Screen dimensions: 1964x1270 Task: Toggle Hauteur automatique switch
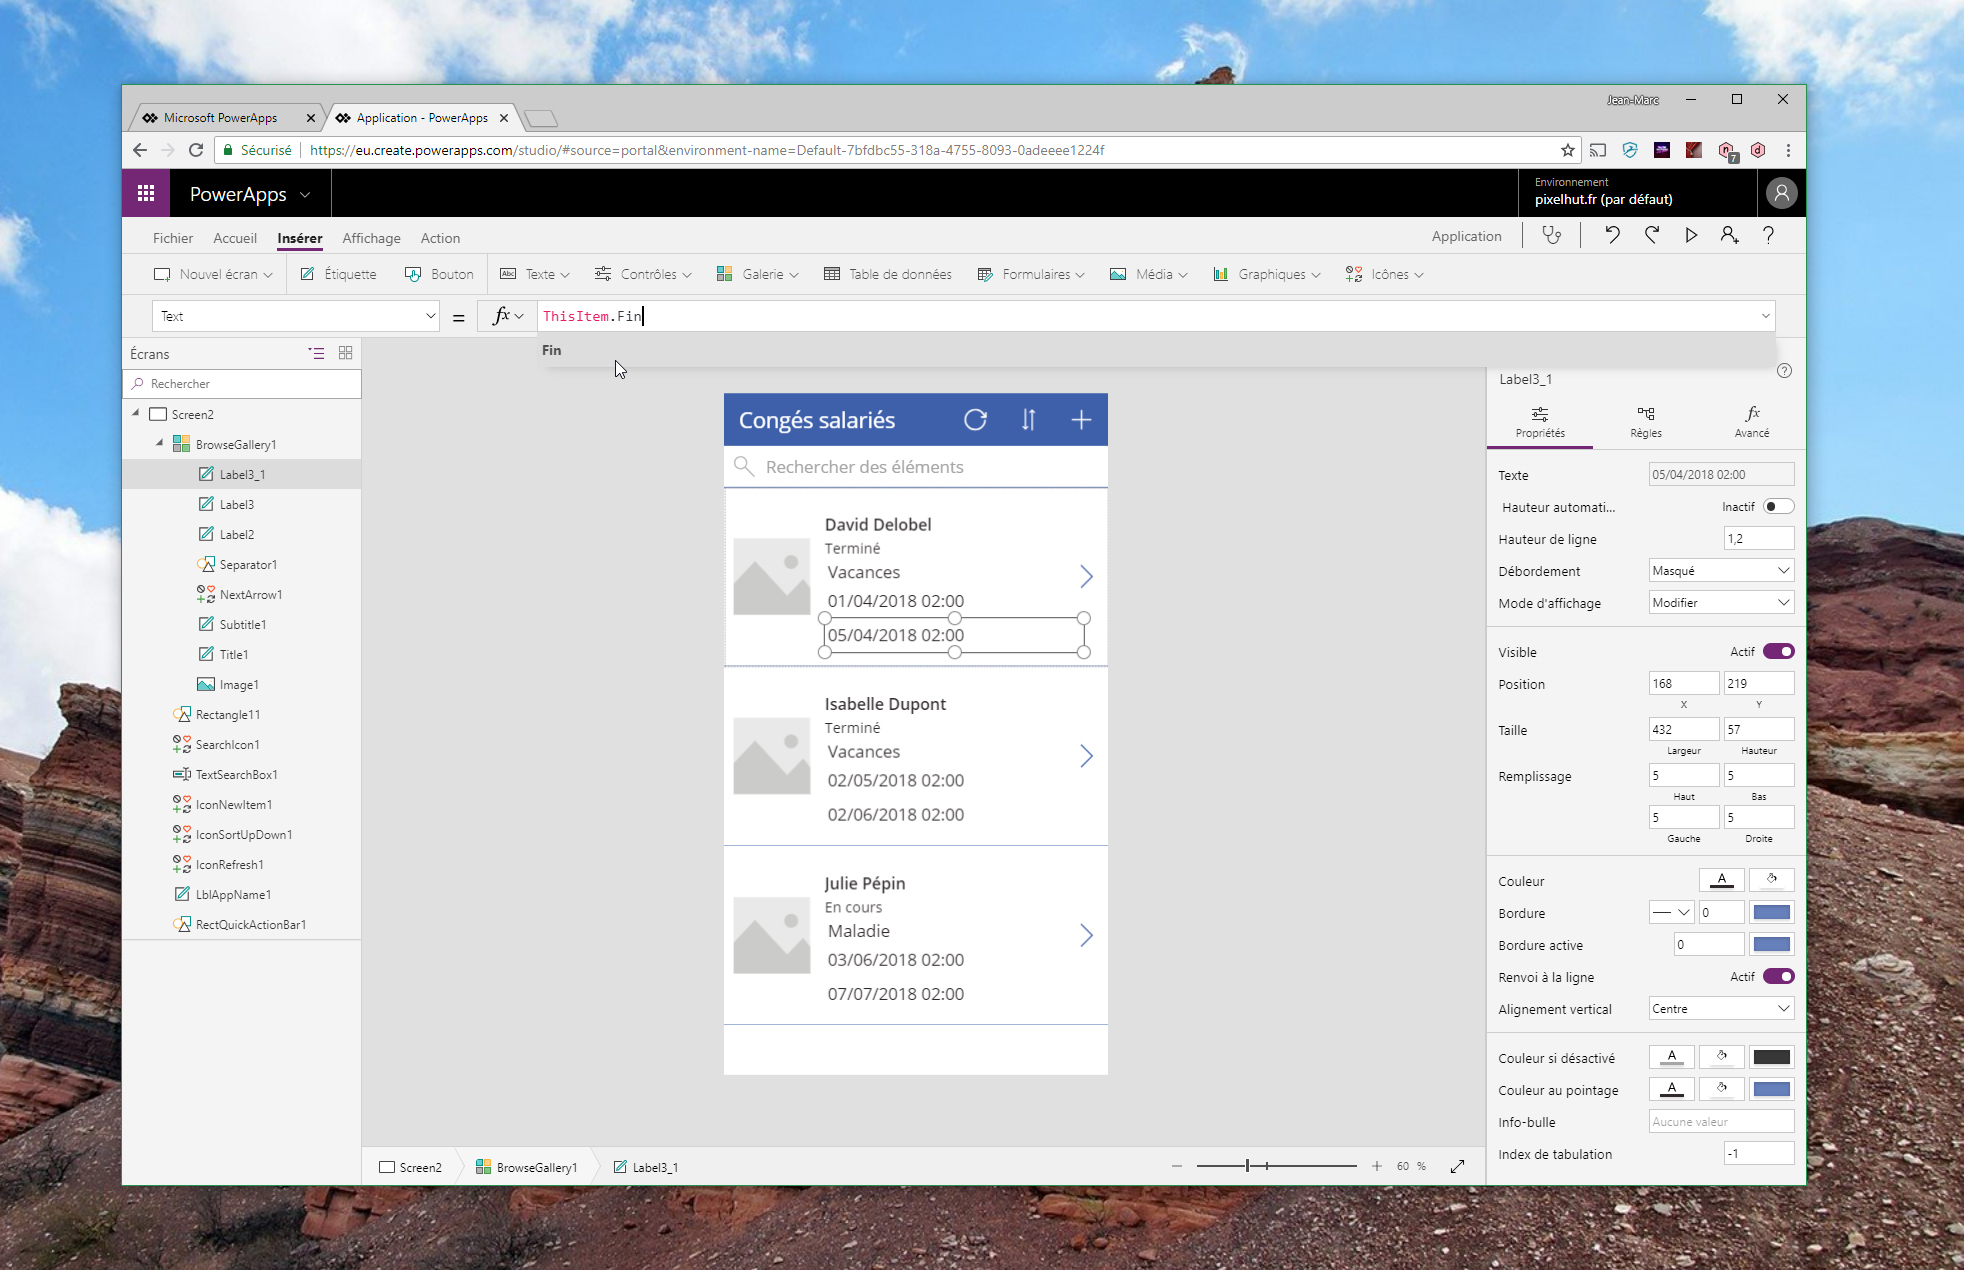[x=1778, y=507]
